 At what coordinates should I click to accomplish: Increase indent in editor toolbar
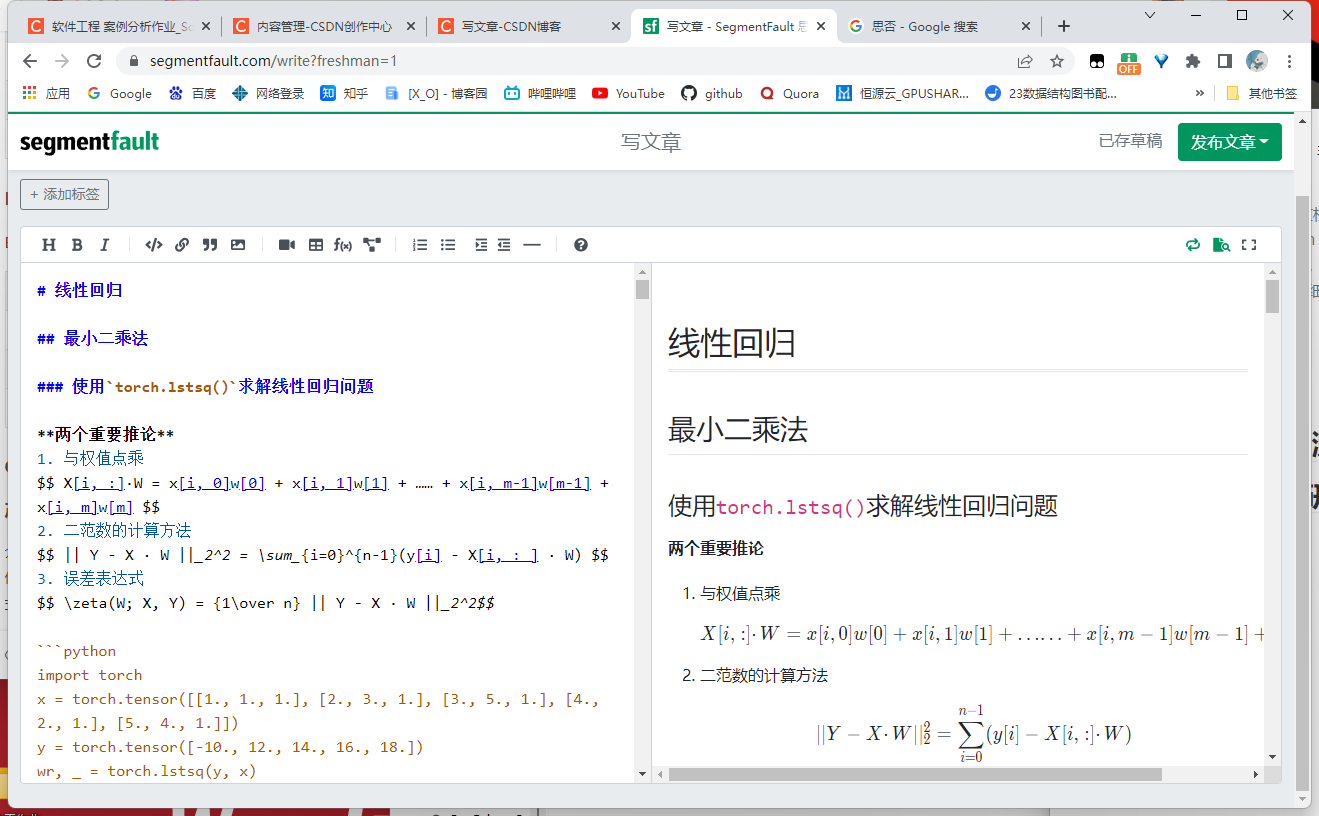click(481, 245)
